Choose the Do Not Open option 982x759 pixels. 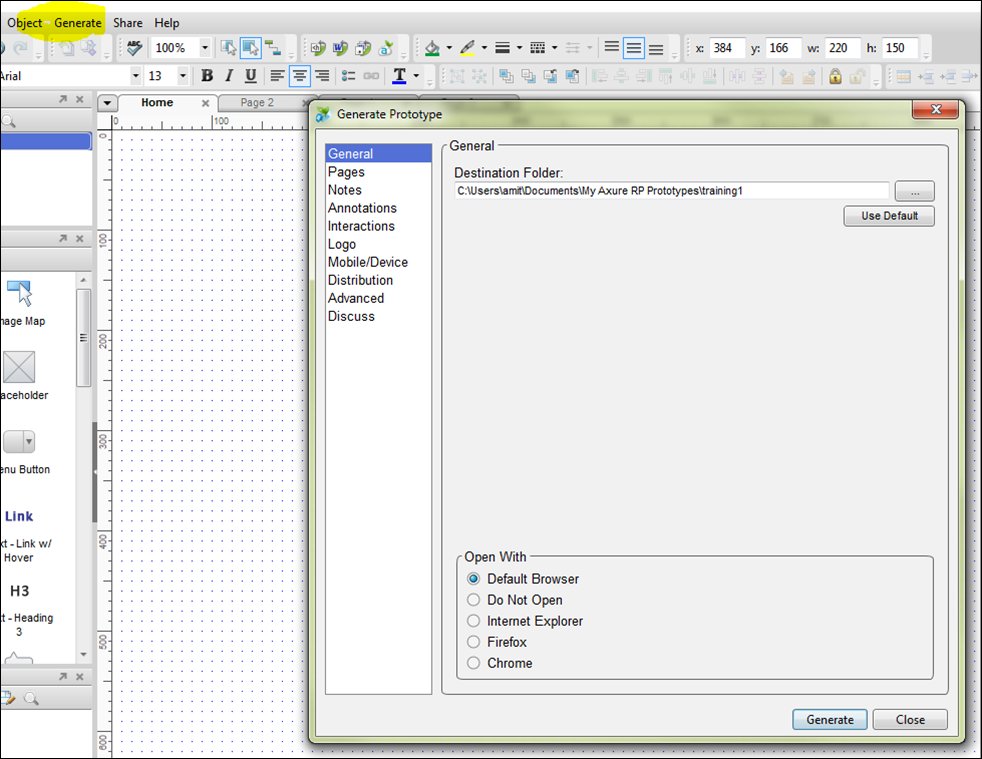(474, 600)
